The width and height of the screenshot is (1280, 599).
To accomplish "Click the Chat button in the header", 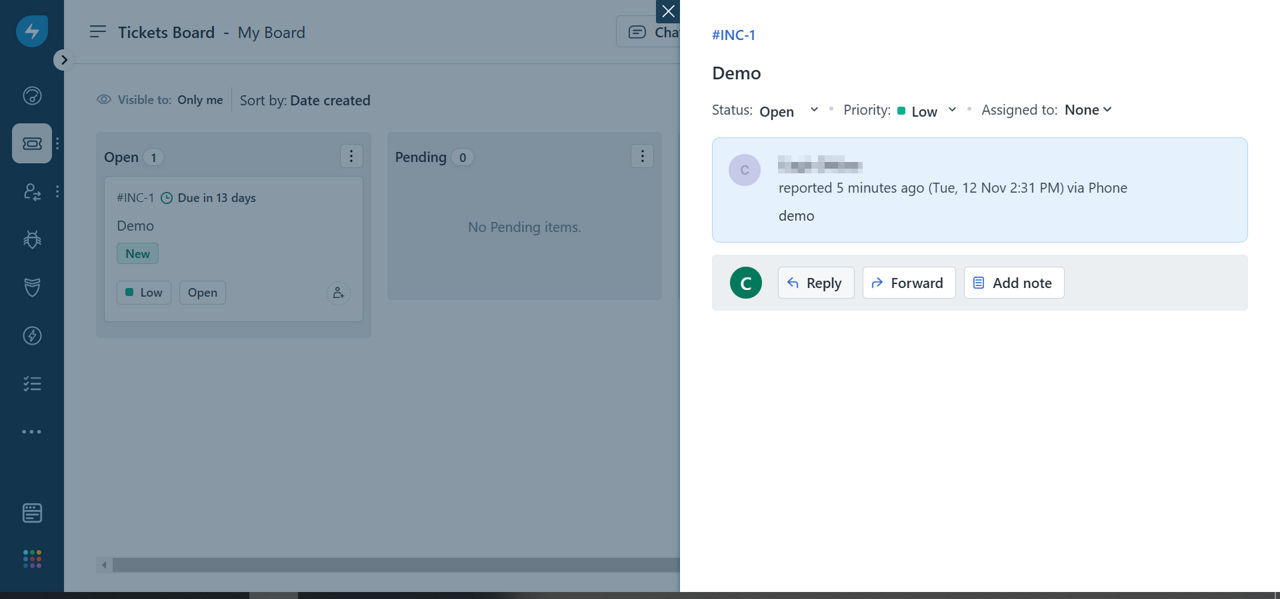I will point(649,32).
